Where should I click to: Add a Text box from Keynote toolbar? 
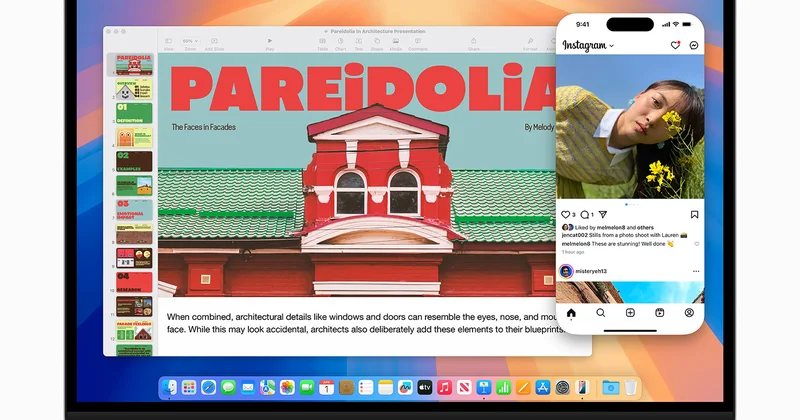(x=359, y=43)
